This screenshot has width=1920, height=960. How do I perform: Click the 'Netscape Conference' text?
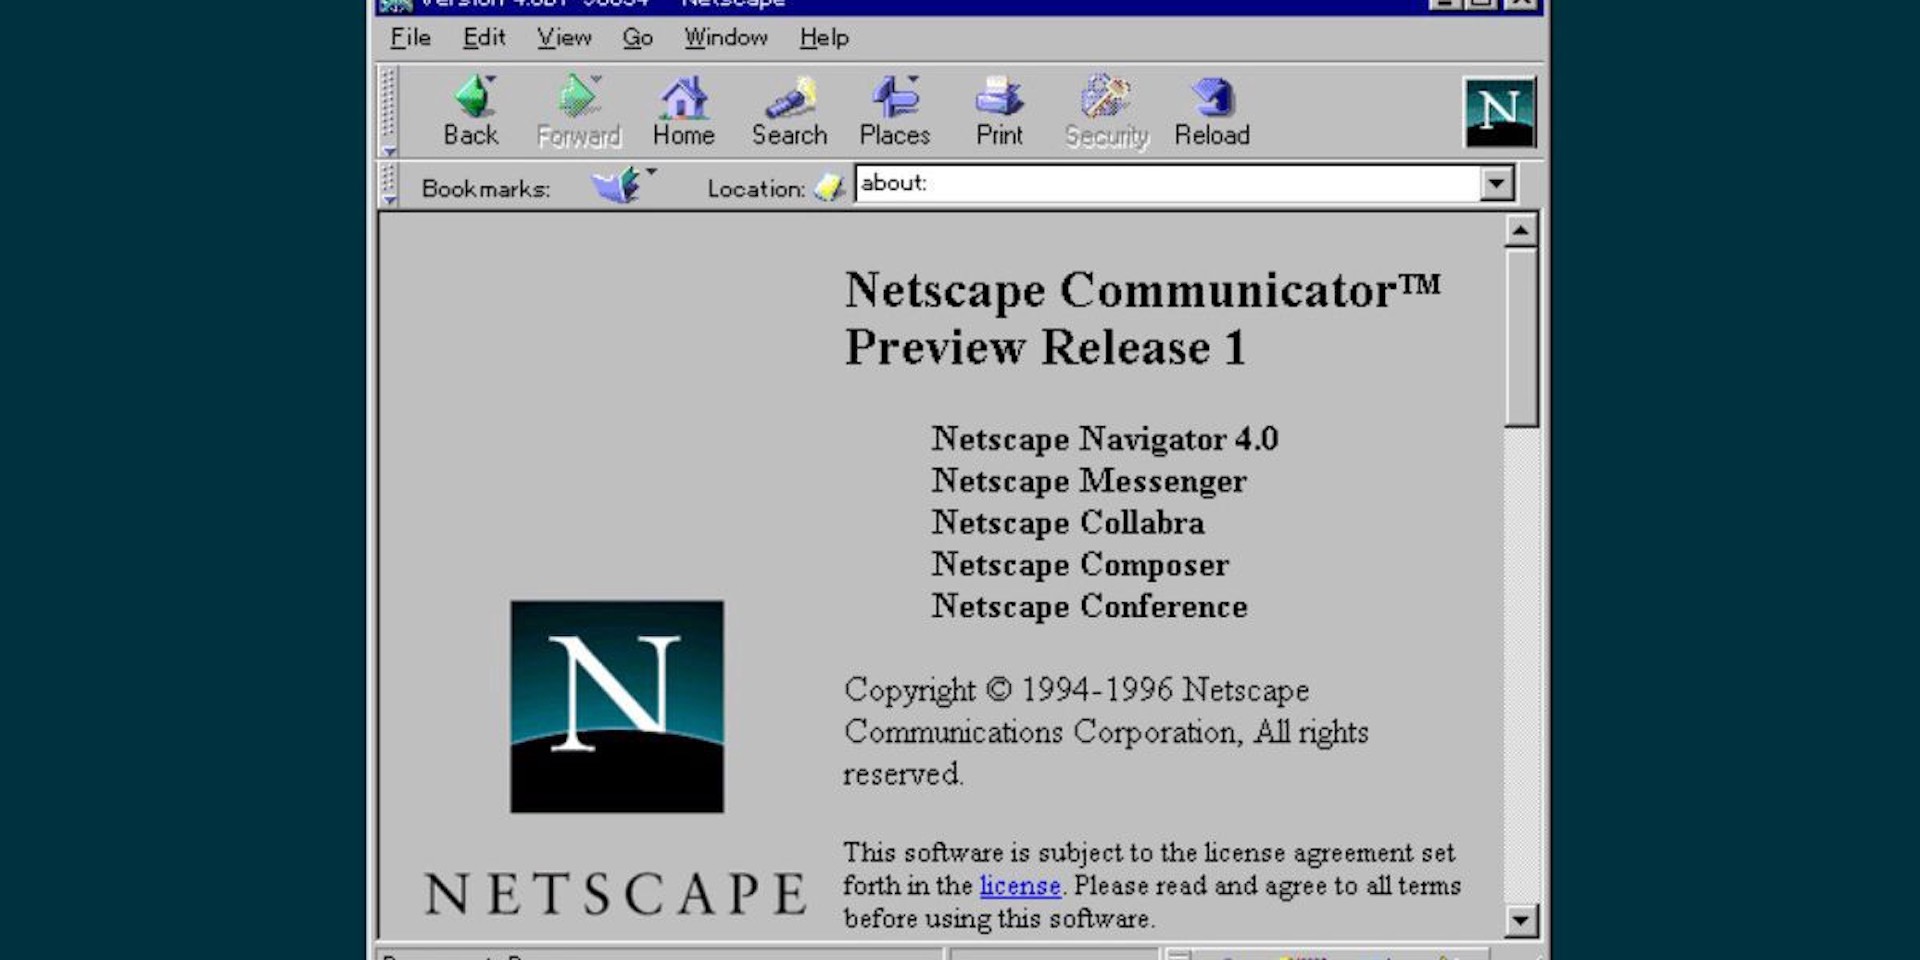[1089, 607]
